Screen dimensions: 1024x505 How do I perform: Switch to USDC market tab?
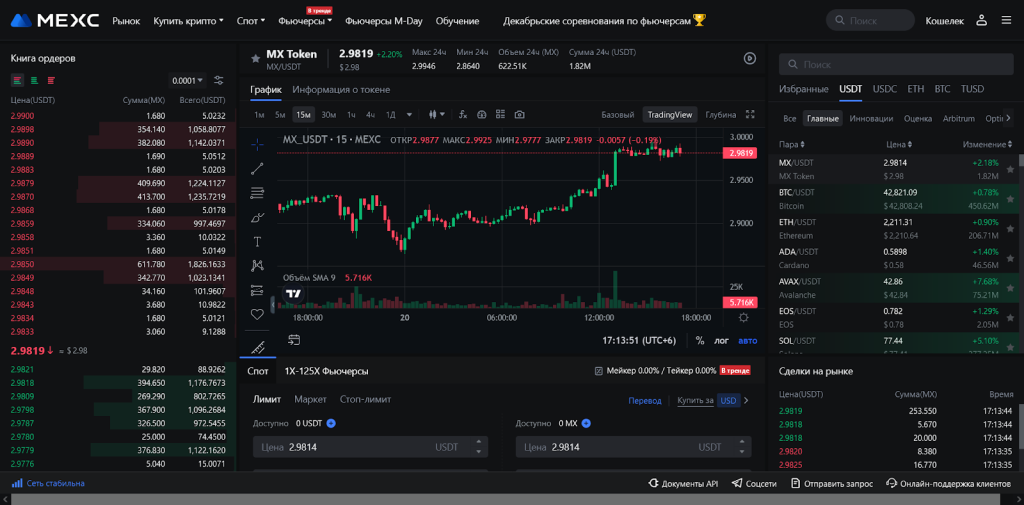(x=885, y=89)
